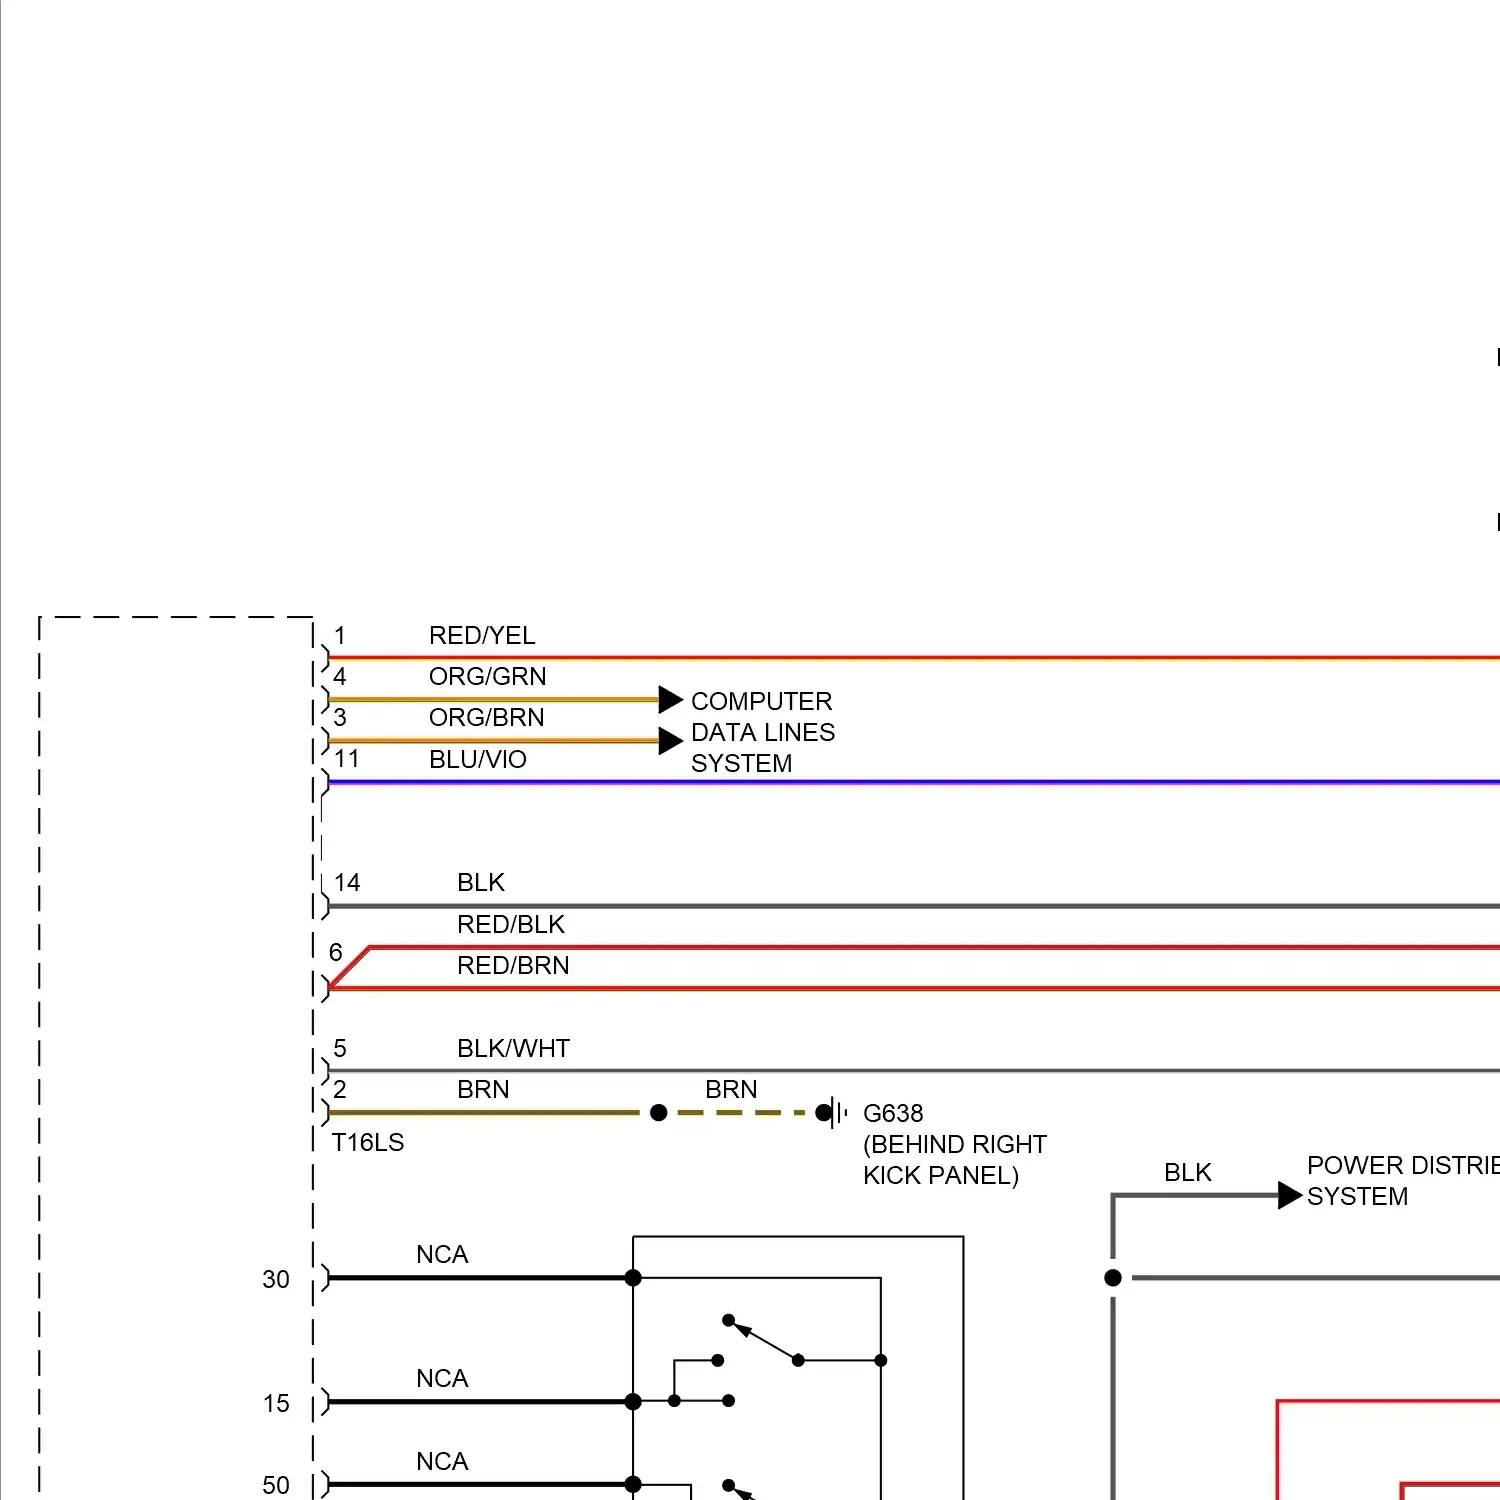Click the NCA label on terminal 50 wire
Viewport: 1500px width, 1500px height.
(x=442, y=1462)
